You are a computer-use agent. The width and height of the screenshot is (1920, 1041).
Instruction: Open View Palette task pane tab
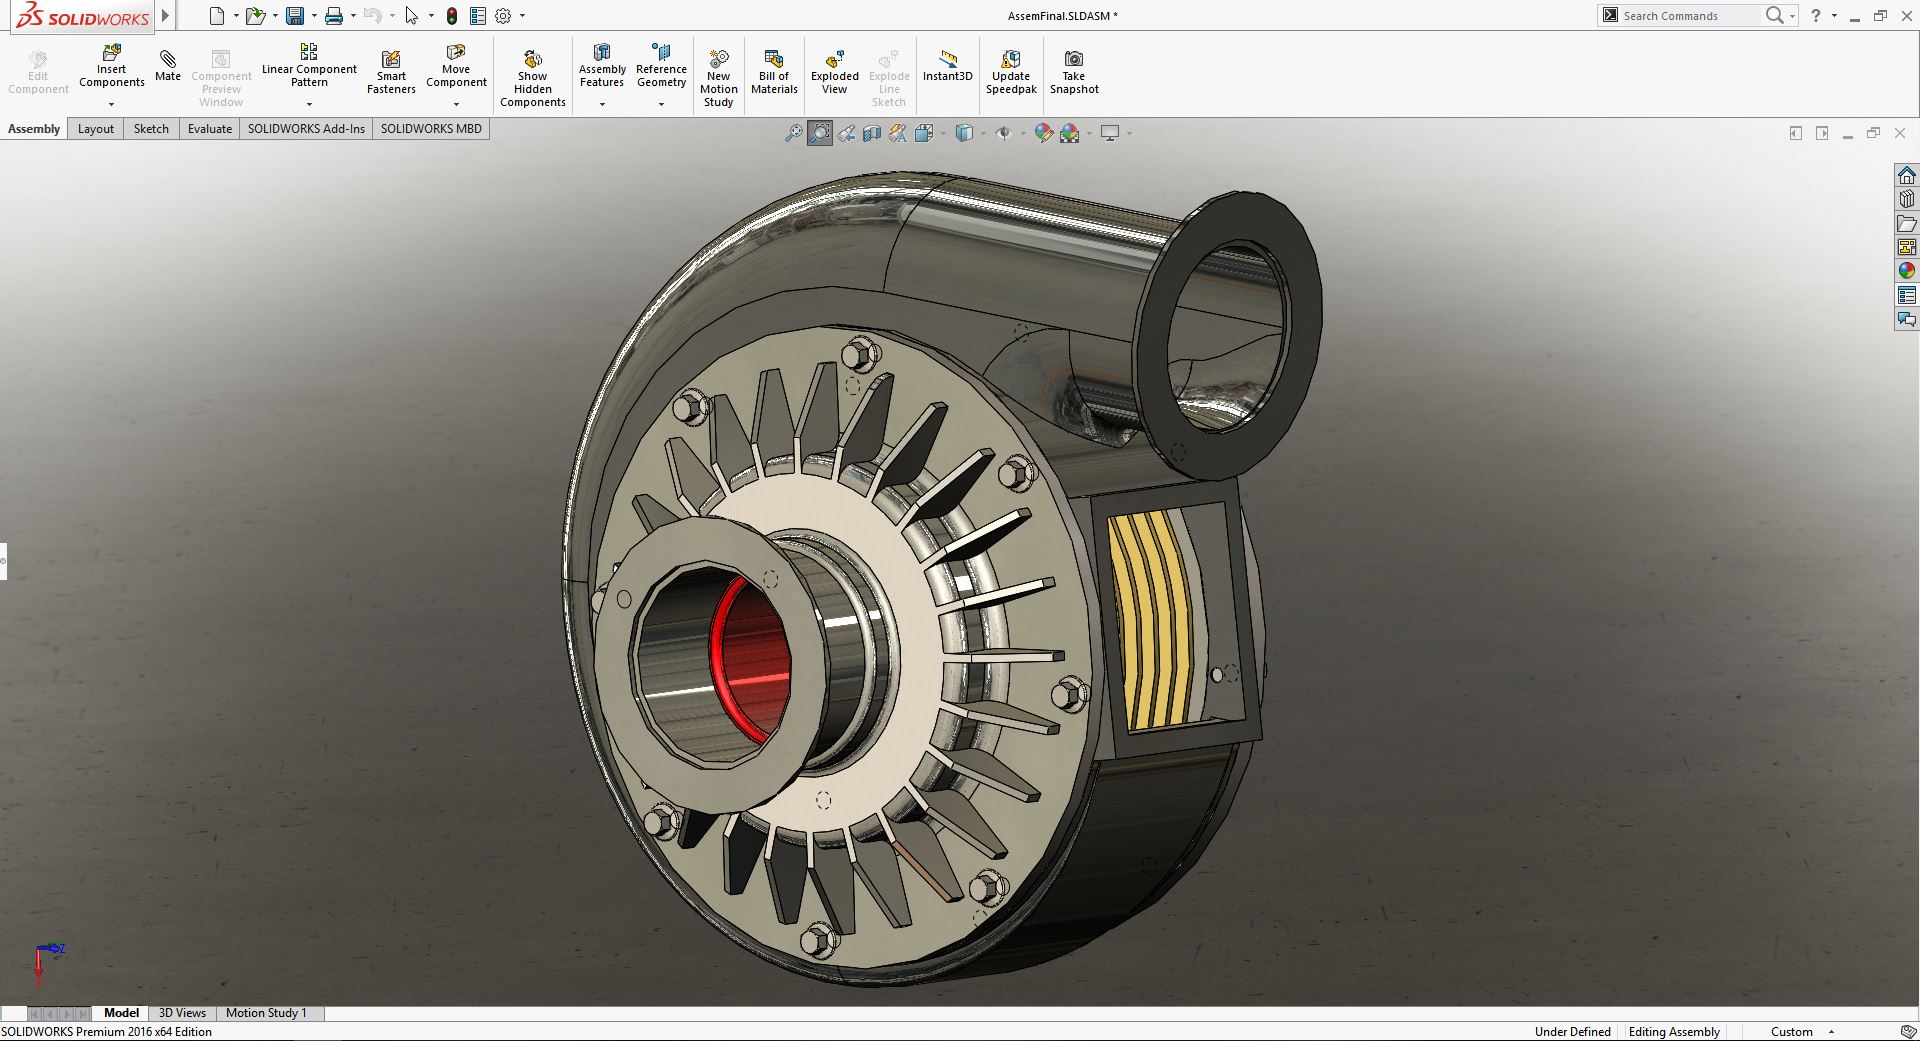[x=1907, y=247]
